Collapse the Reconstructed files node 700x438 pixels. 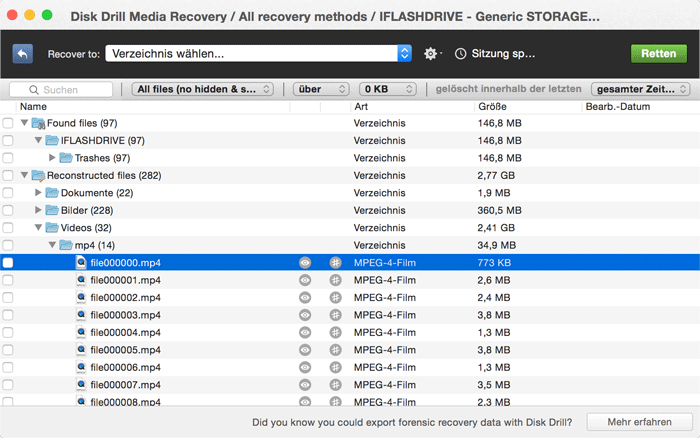(25, 175)
